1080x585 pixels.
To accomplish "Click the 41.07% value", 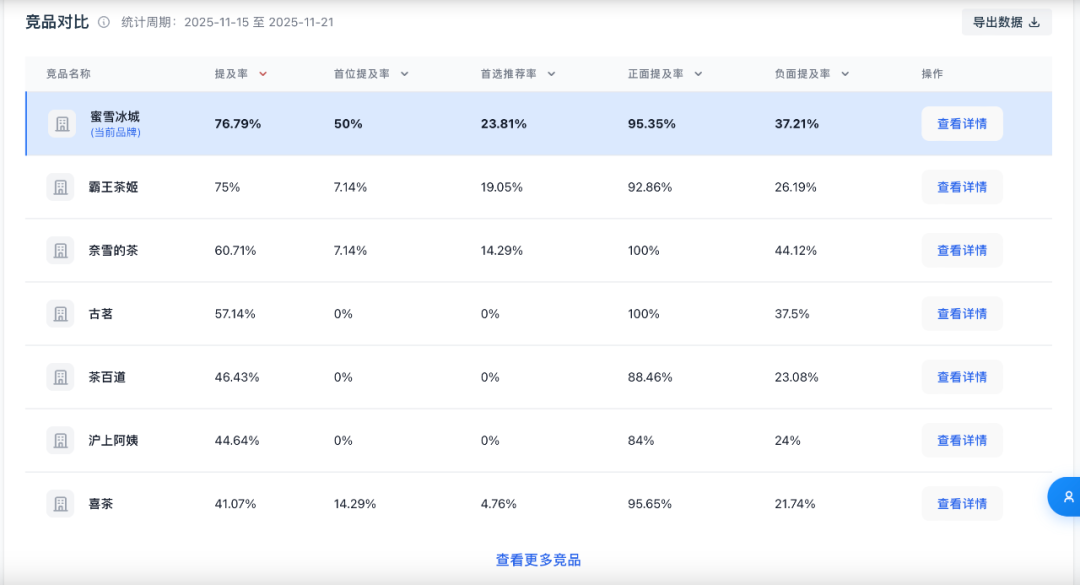I will click(x=235, y=504).
